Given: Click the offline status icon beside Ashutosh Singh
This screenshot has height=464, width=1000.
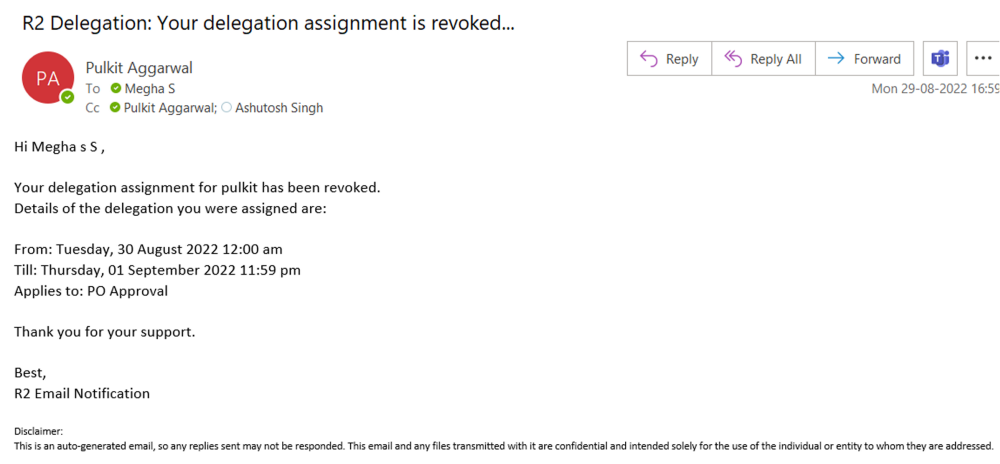Looking at the screenshot, I should pyautogui.click(x=226, y=108).
